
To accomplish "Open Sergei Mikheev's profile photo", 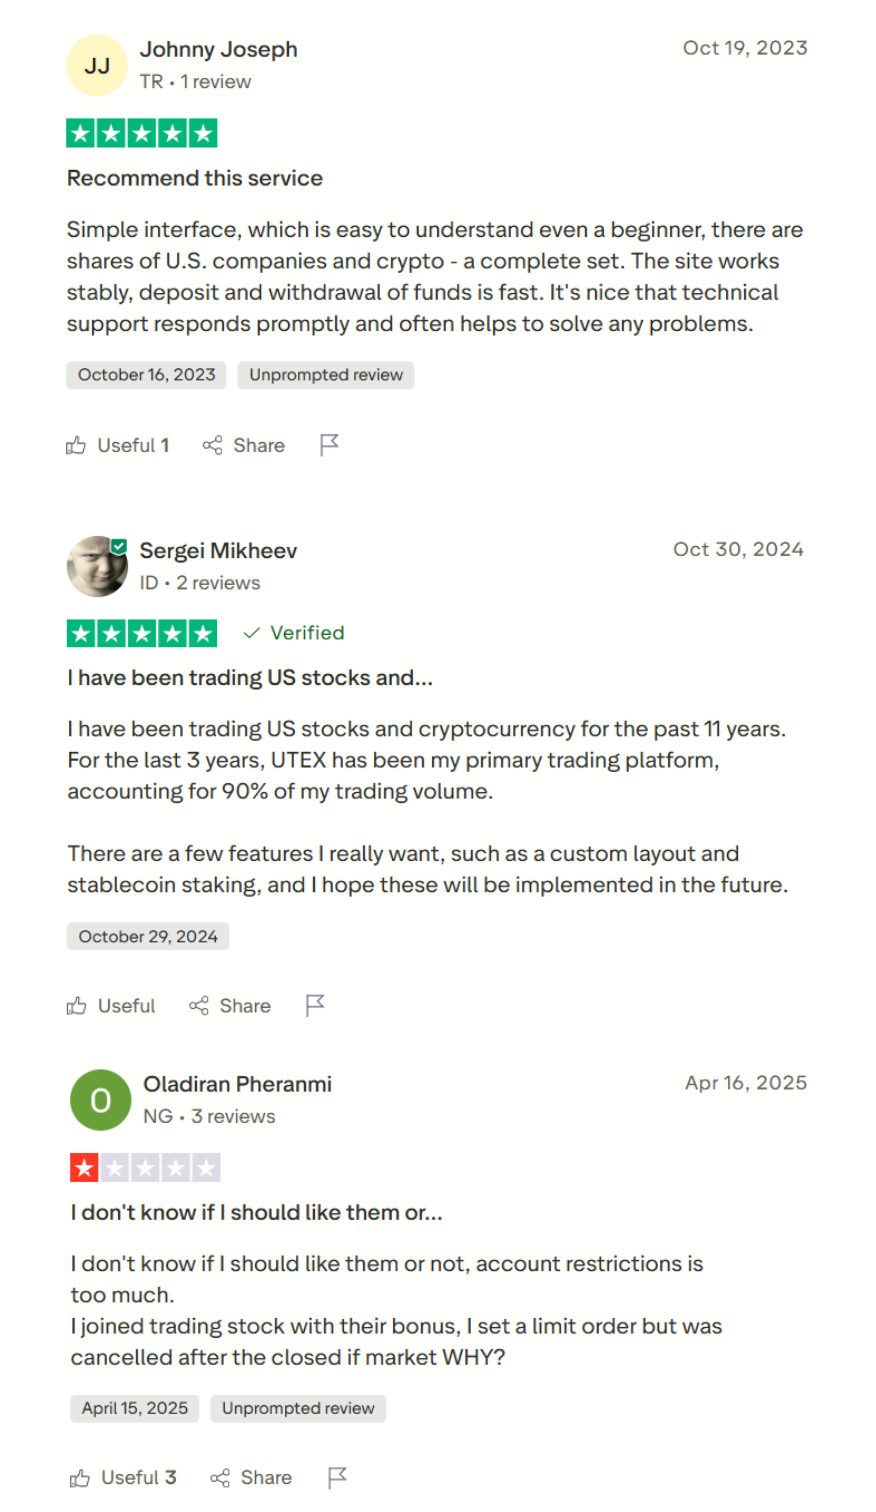I will click(97, 566).
